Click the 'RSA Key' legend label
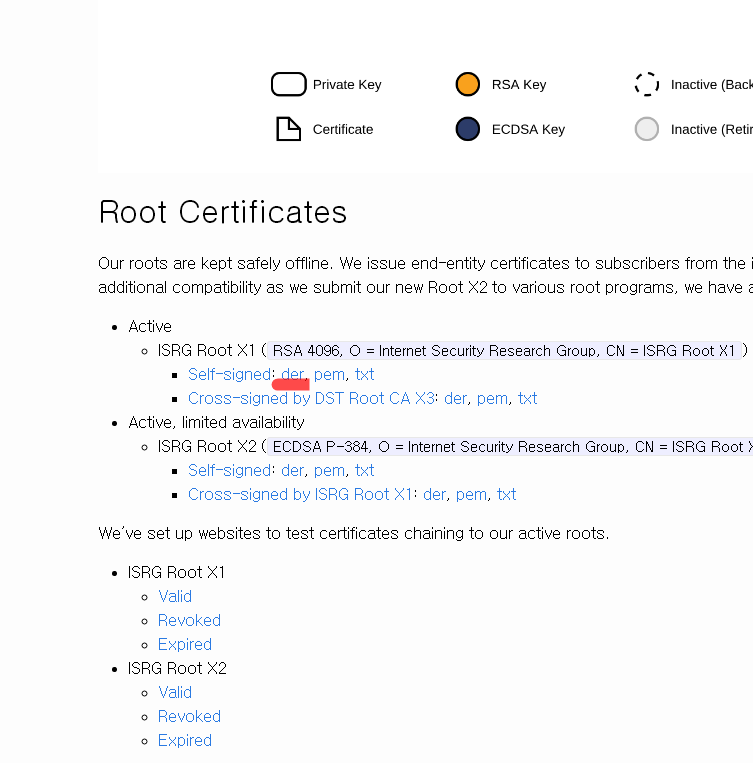This screenshot has height=763, width=753. 519,84
